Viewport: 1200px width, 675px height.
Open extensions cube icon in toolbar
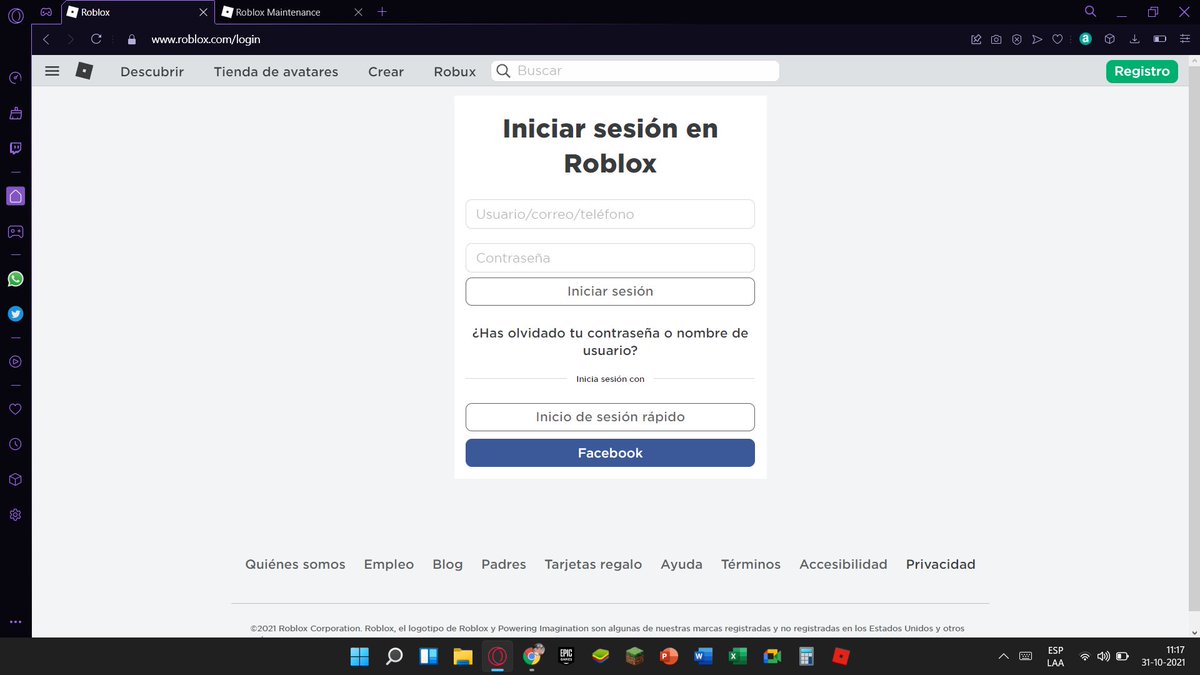[1109, 40]
